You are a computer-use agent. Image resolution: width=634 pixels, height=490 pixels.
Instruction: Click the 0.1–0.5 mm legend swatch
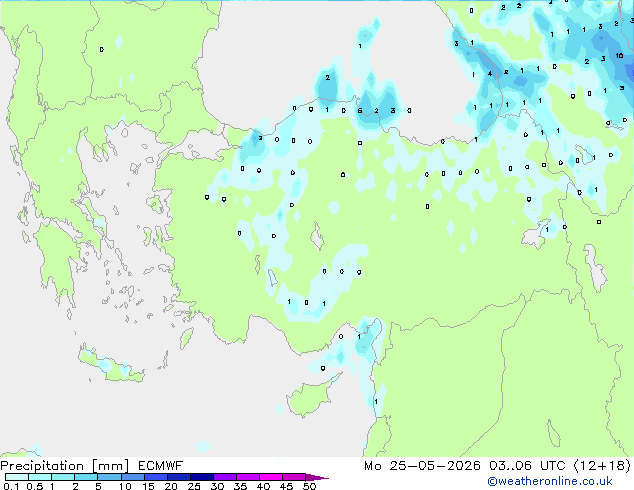pyautogui.click(x=17, y=477)
